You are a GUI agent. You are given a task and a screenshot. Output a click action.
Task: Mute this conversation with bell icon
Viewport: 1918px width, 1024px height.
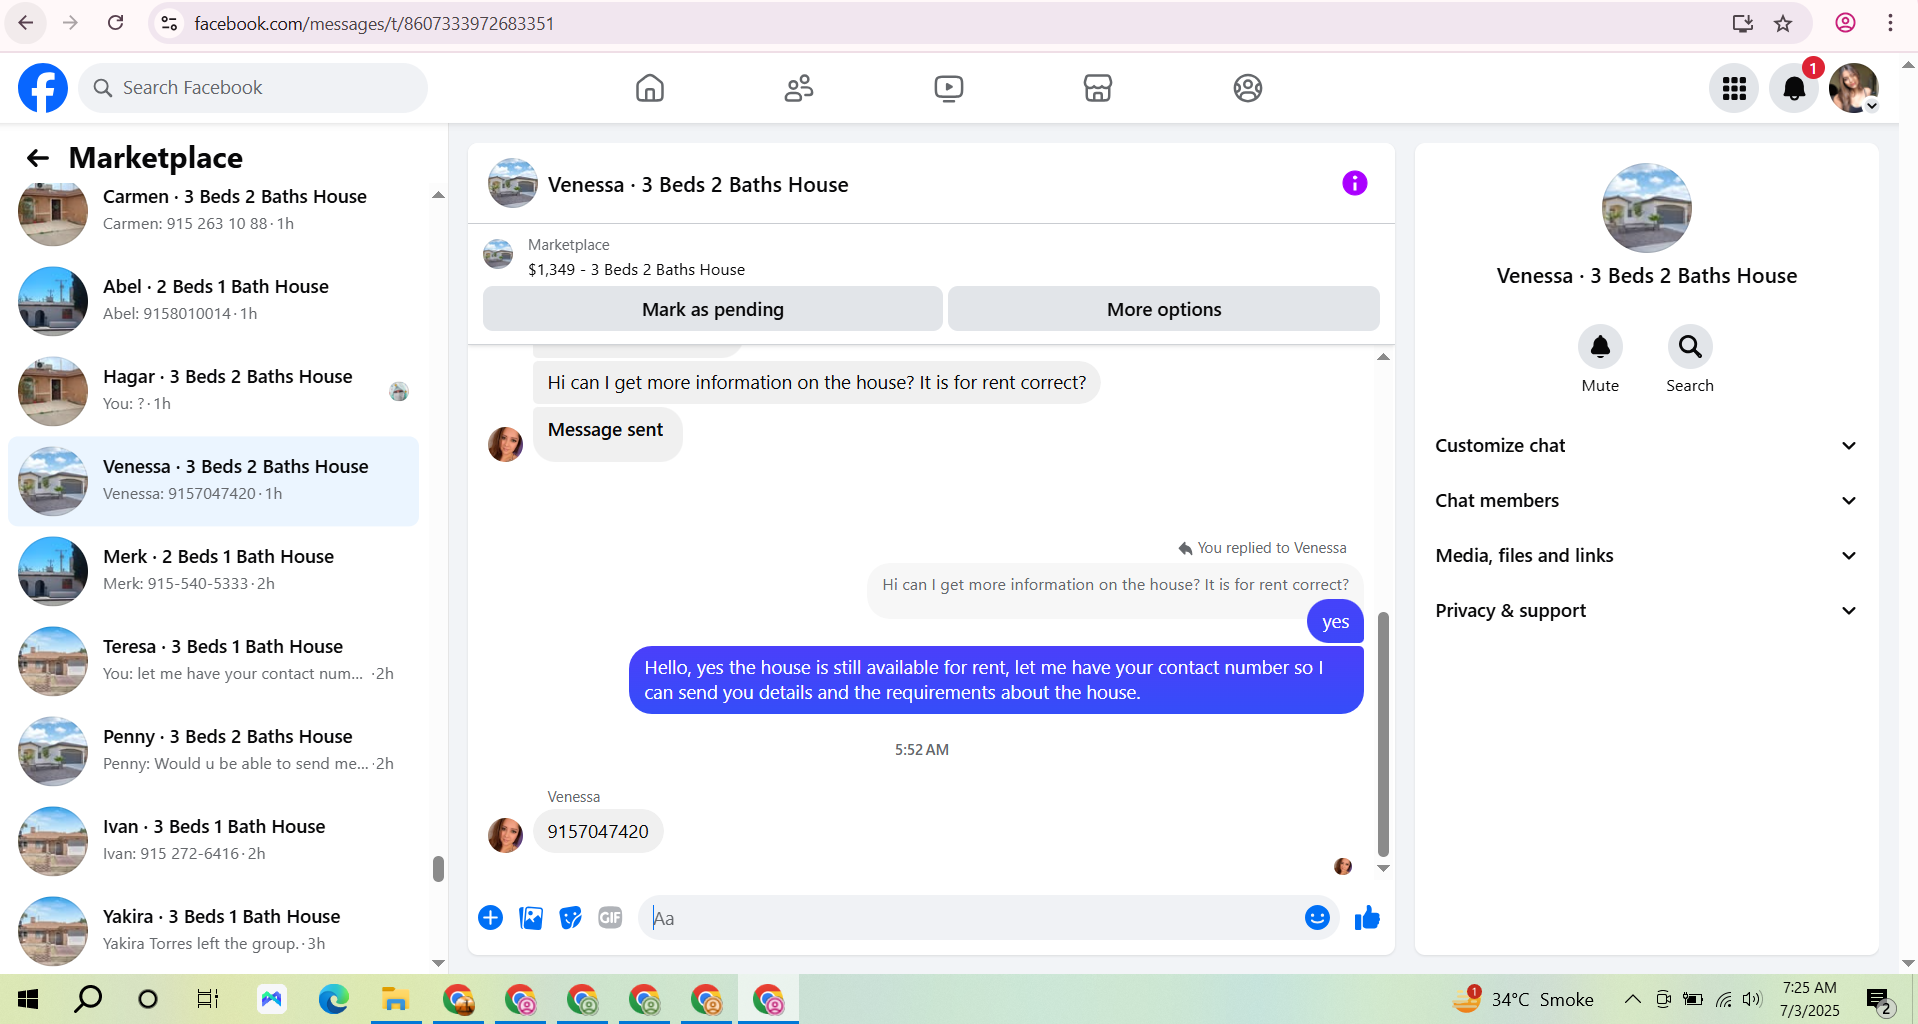tap(1600, 347)
